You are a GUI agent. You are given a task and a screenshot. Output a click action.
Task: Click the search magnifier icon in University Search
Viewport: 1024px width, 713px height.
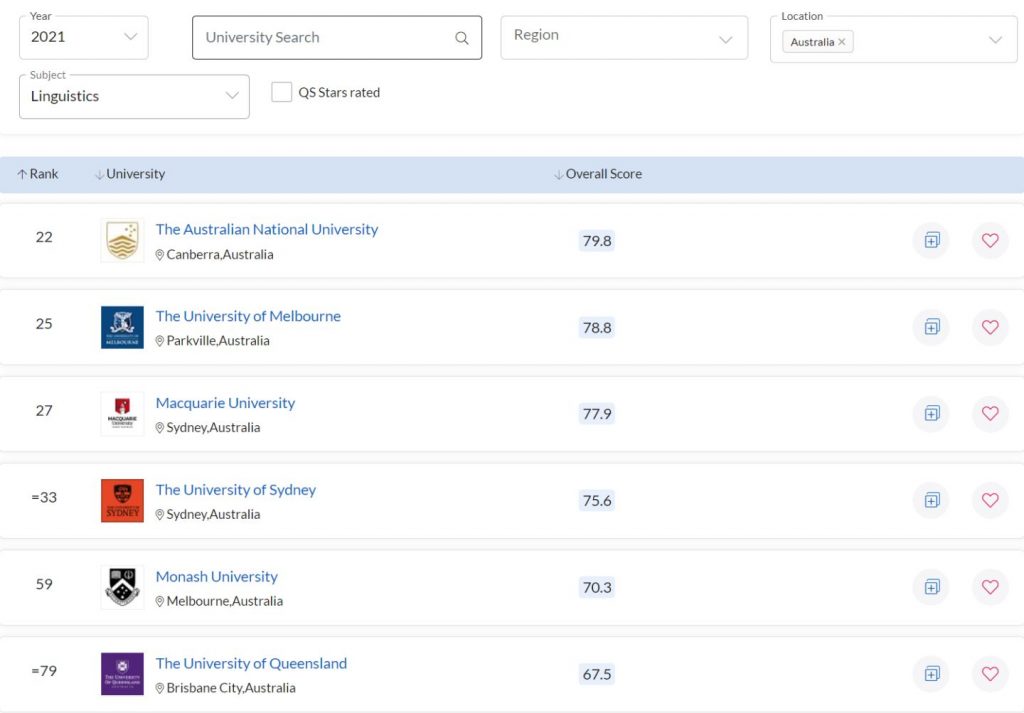[x=462, y=38]
